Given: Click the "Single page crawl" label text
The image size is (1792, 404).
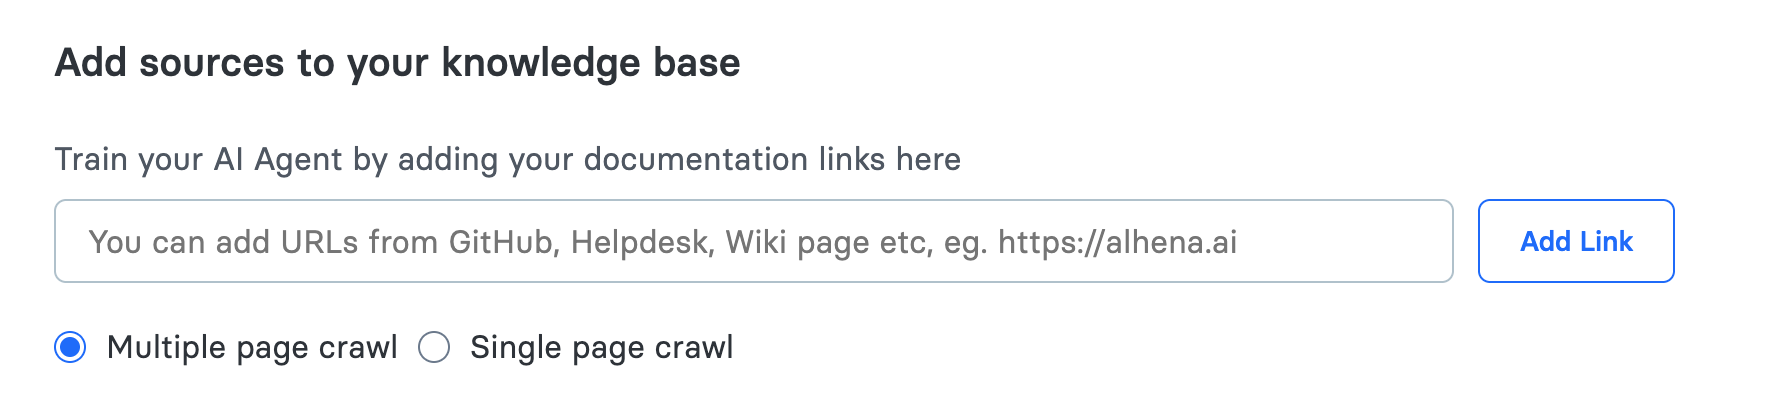Looking at the screenshot, I should click(601, 348).
